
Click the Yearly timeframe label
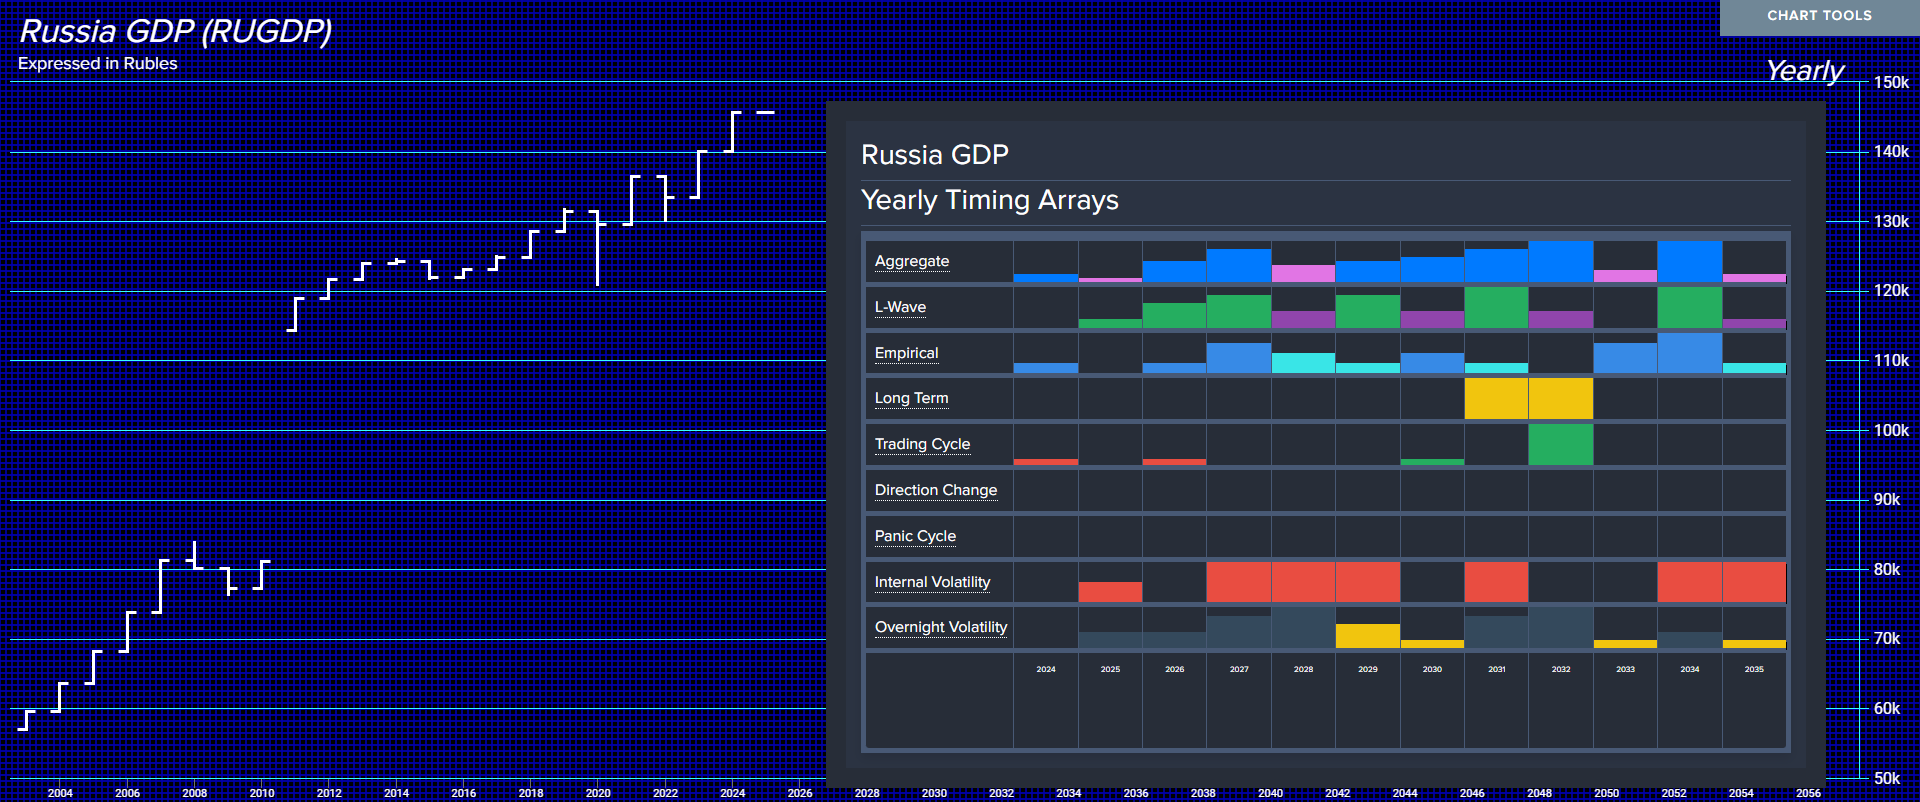(1804, 71)
